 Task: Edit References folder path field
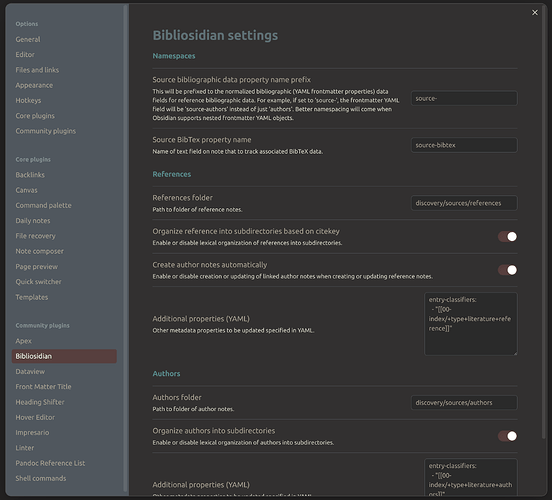[464, 203]
